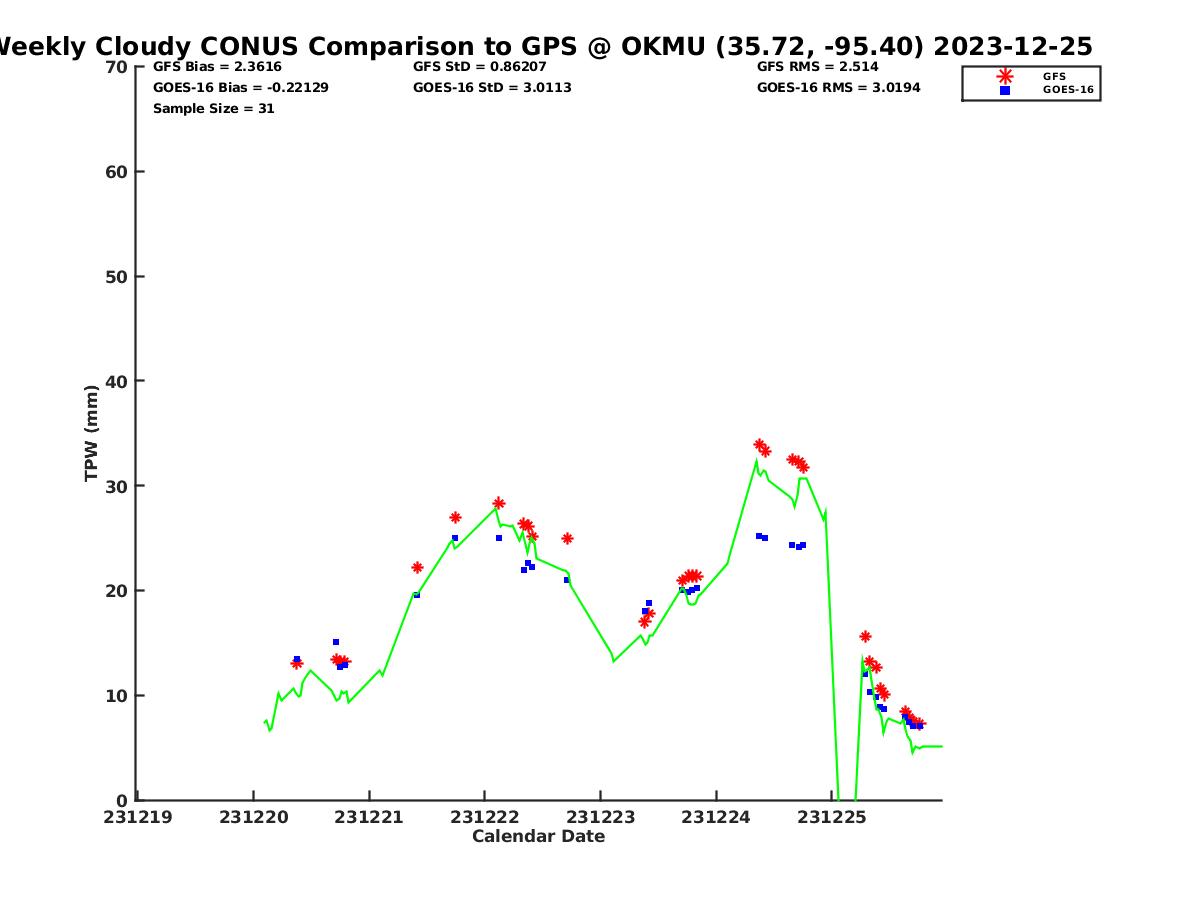Click the y-axis tick label 60
This screenshot has width=1200, height=900.
117,172
